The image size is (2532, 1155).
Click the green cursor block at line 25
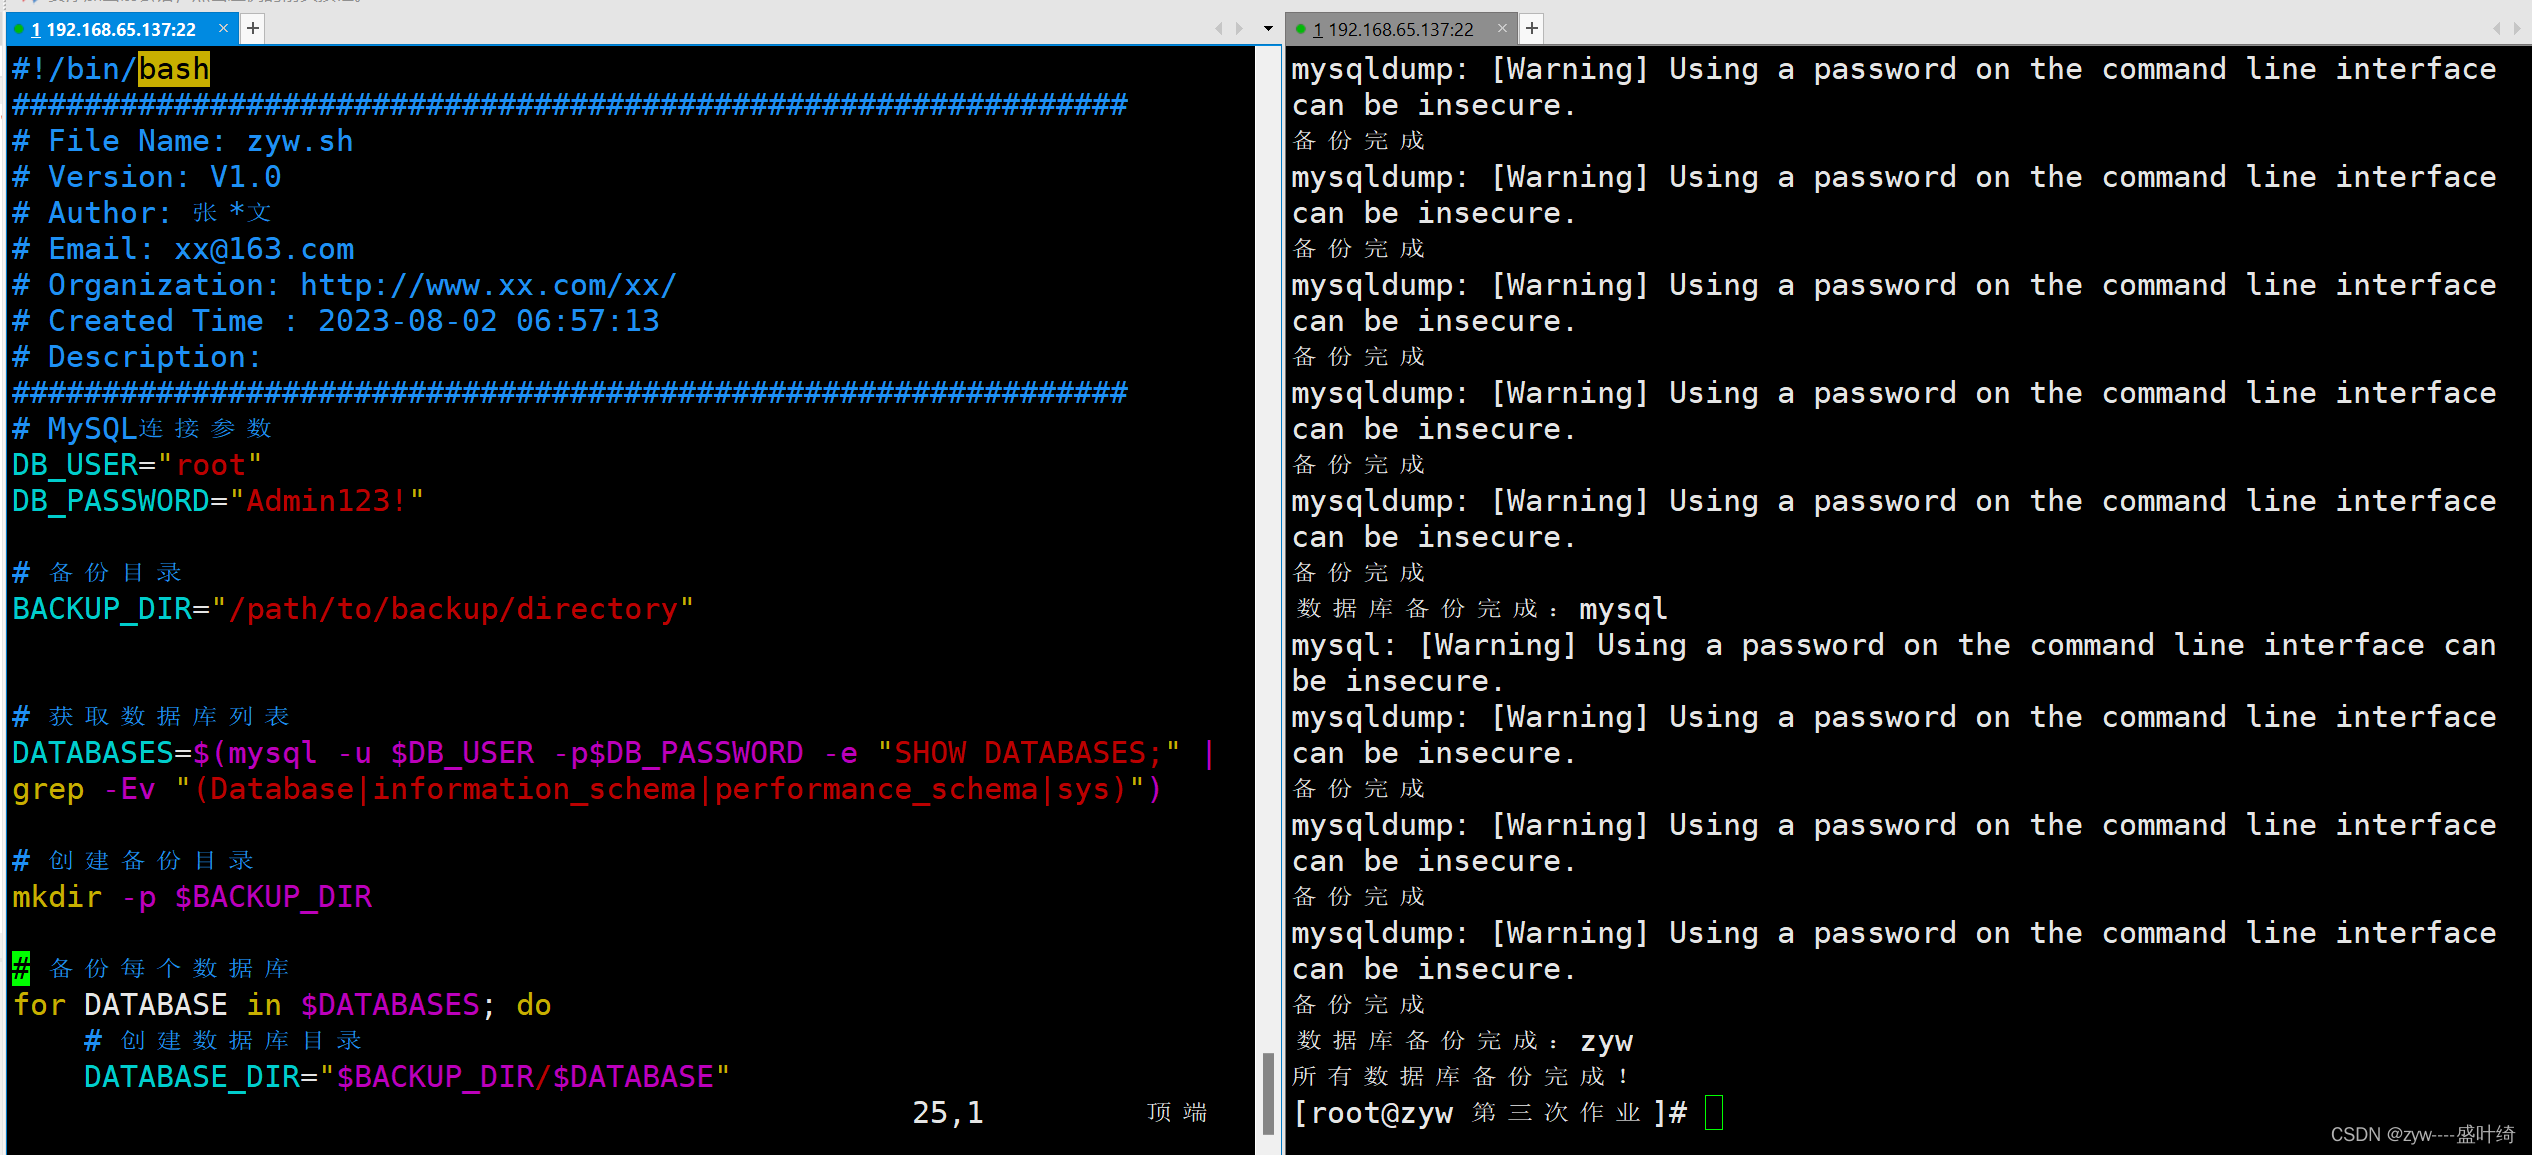pyautogui.click(x=21, y=968)
